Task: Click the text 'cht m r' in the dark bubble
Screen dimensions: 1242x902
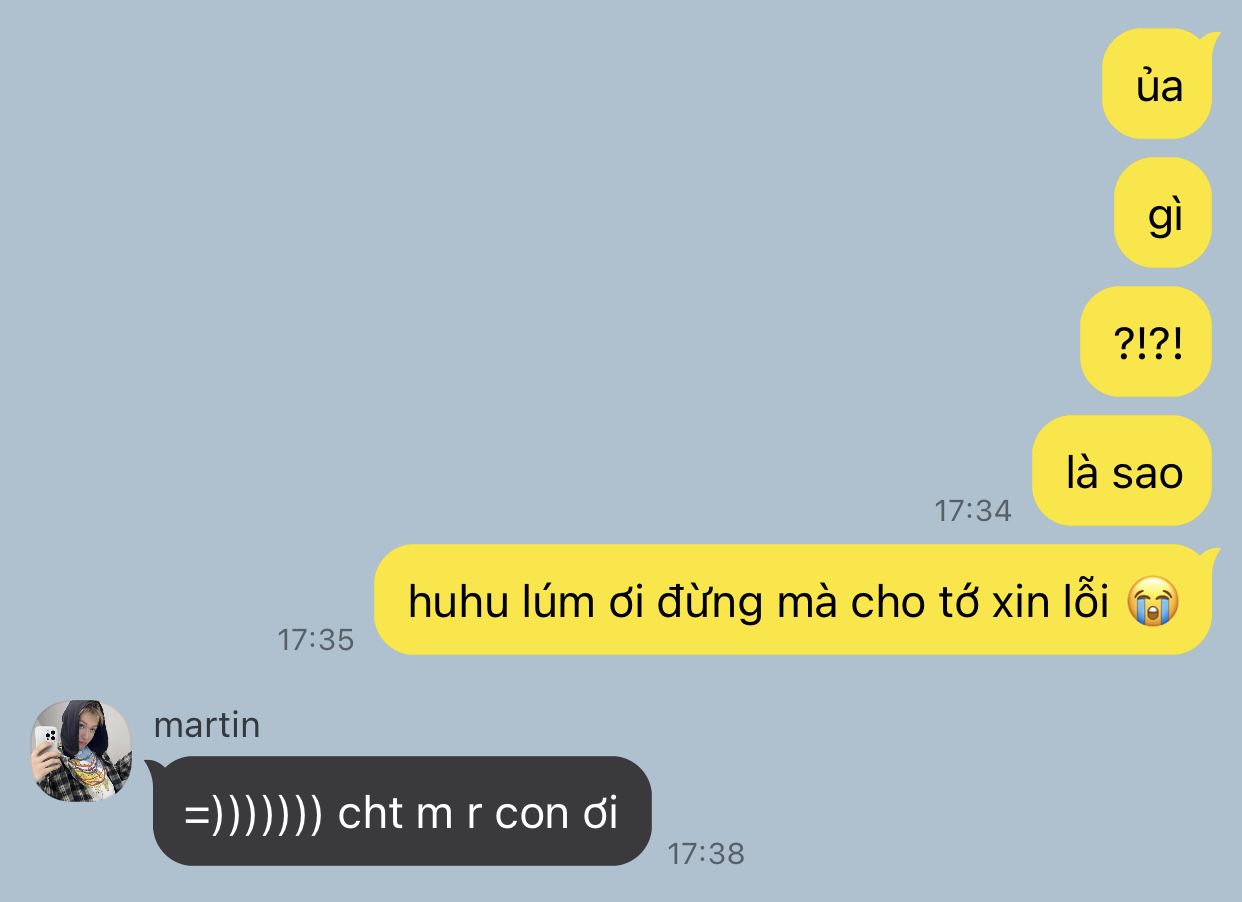Action: [x=410, y=814]
